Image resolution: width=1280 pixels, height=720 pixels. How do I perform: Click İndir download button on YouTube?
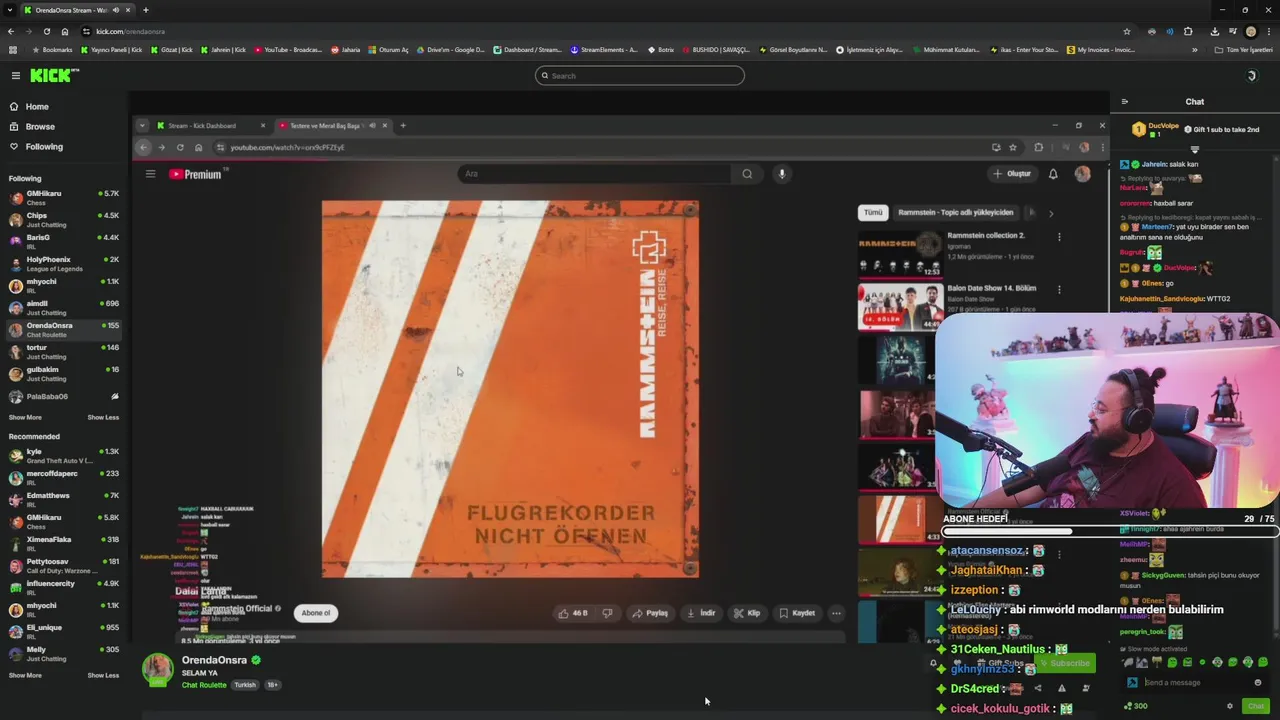(701, 613)
